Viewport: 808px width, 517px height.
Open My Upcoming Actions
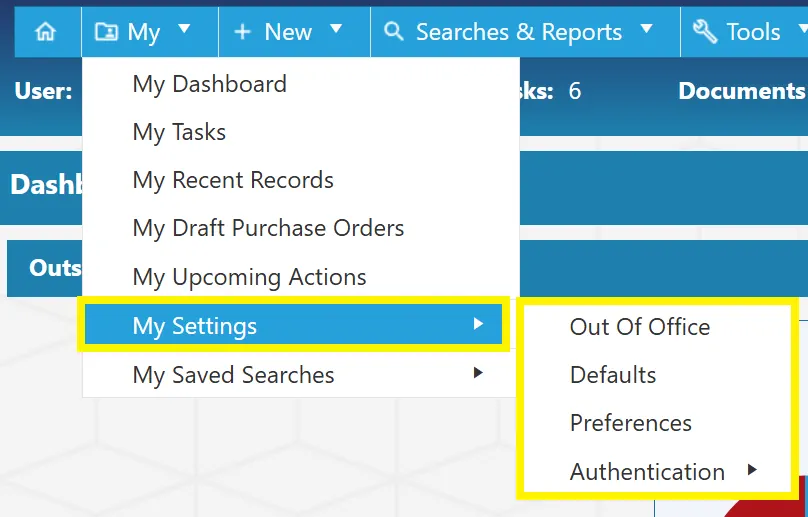tap(301, 277)
